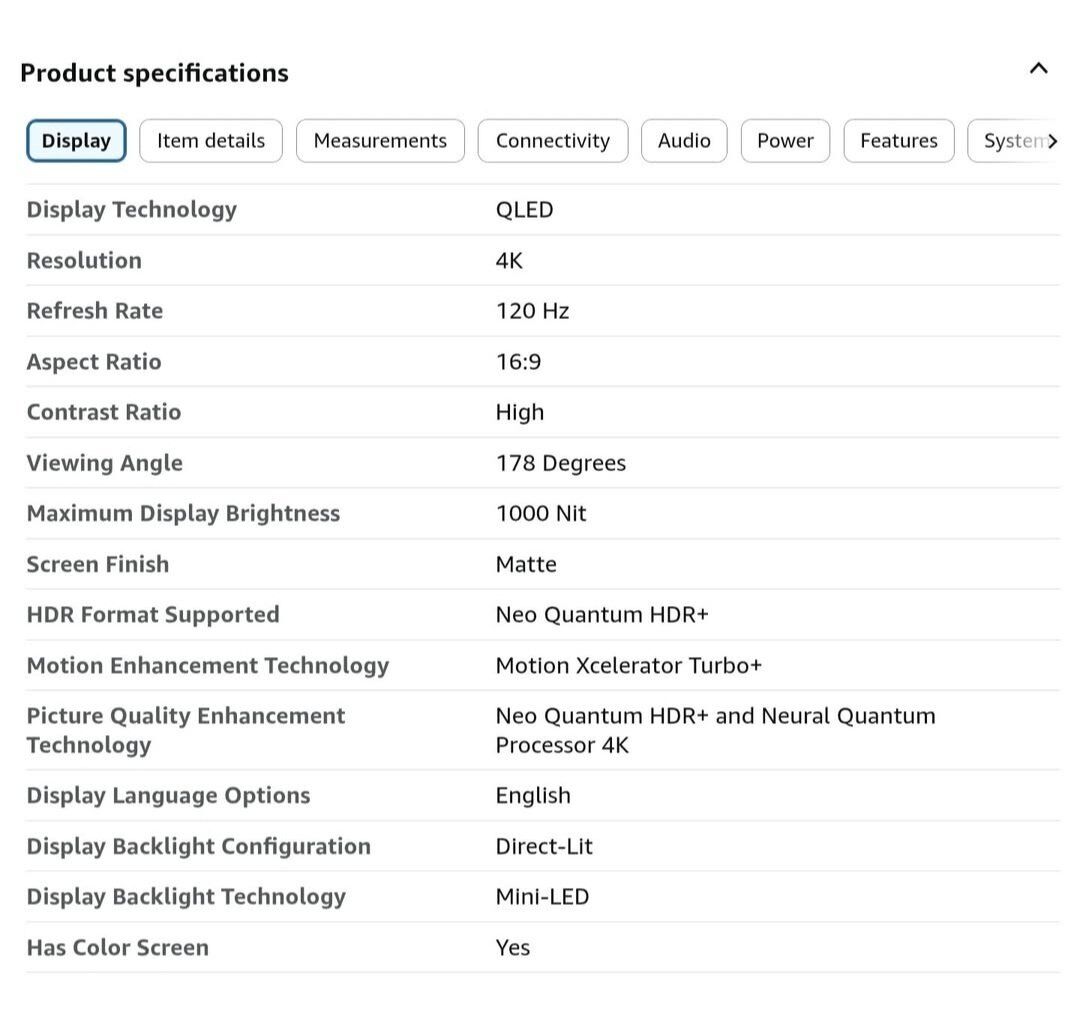Click the Neo Quantum HDR+ format value

coord(601,614)
